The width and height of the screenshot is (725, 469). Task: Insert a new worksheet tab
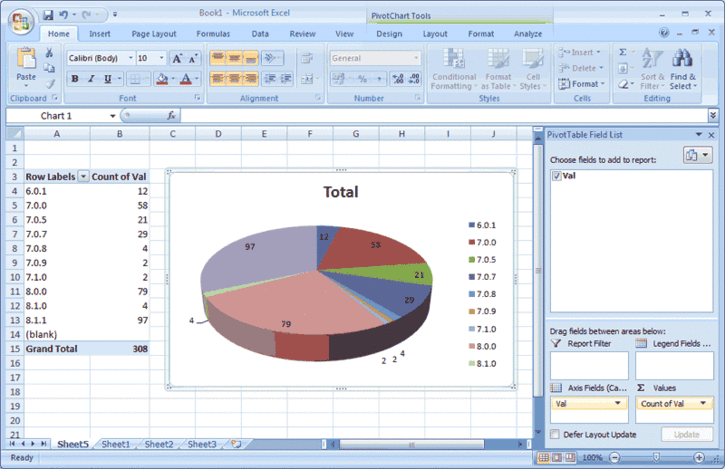point(236,444)
